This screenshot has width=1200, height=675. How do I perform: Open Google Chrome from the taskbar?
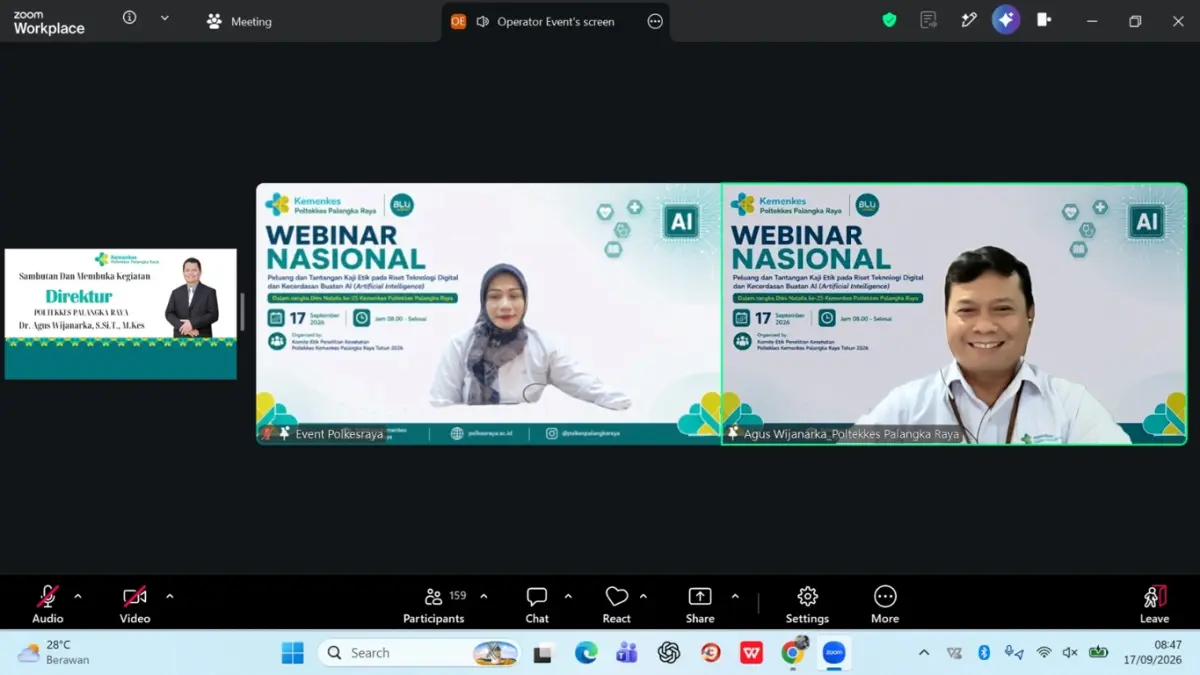click(x=793, y=654)
